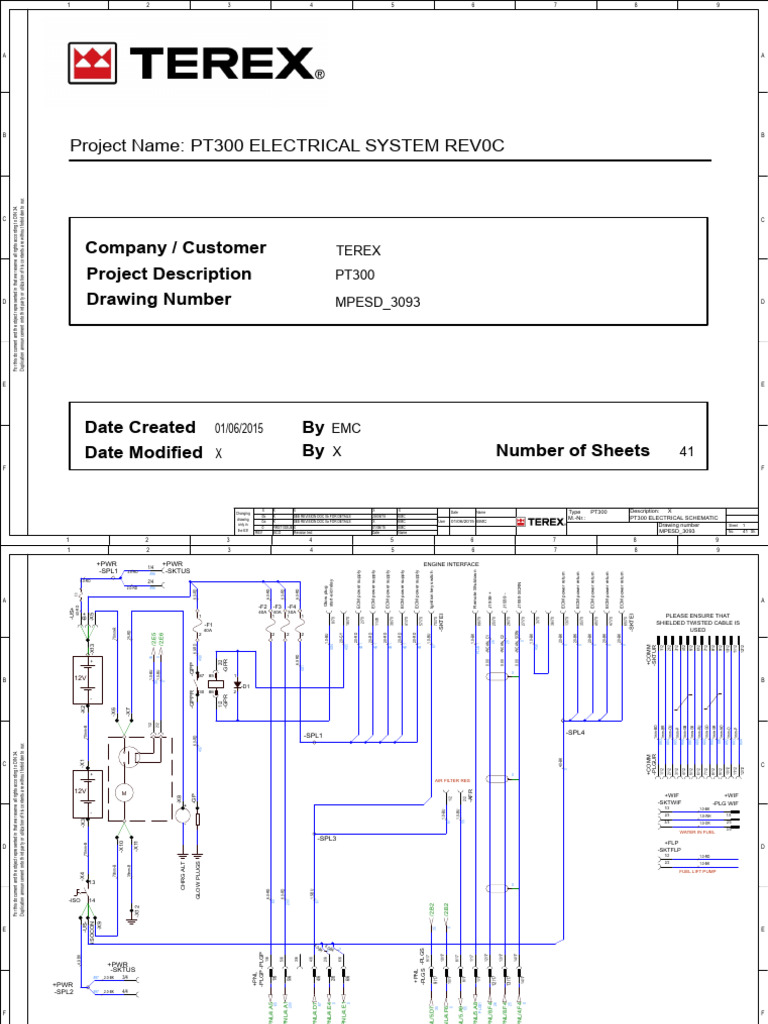768x1024 pixels.
Task: Click the +PWR -SPL2 label
Action: [x=64, y=987]
